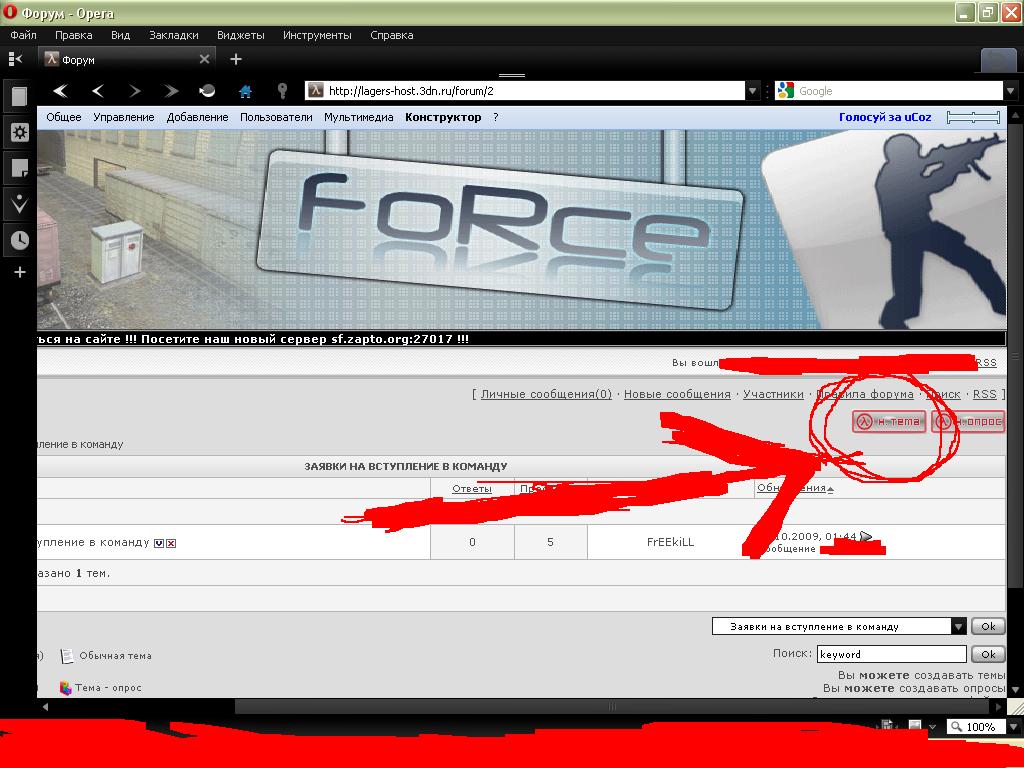Open the Управление admin bar menu

(124, 118)
